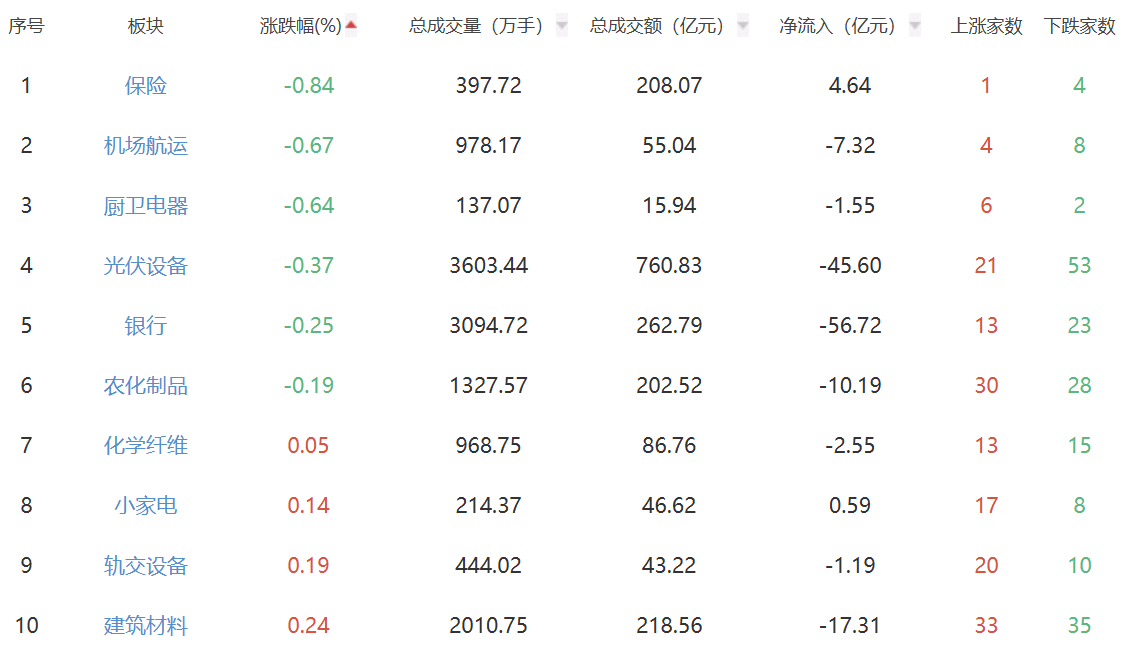Screen dimensions: 1124x654
Task: Click the 板块 column header
Action: pos(146,27)
